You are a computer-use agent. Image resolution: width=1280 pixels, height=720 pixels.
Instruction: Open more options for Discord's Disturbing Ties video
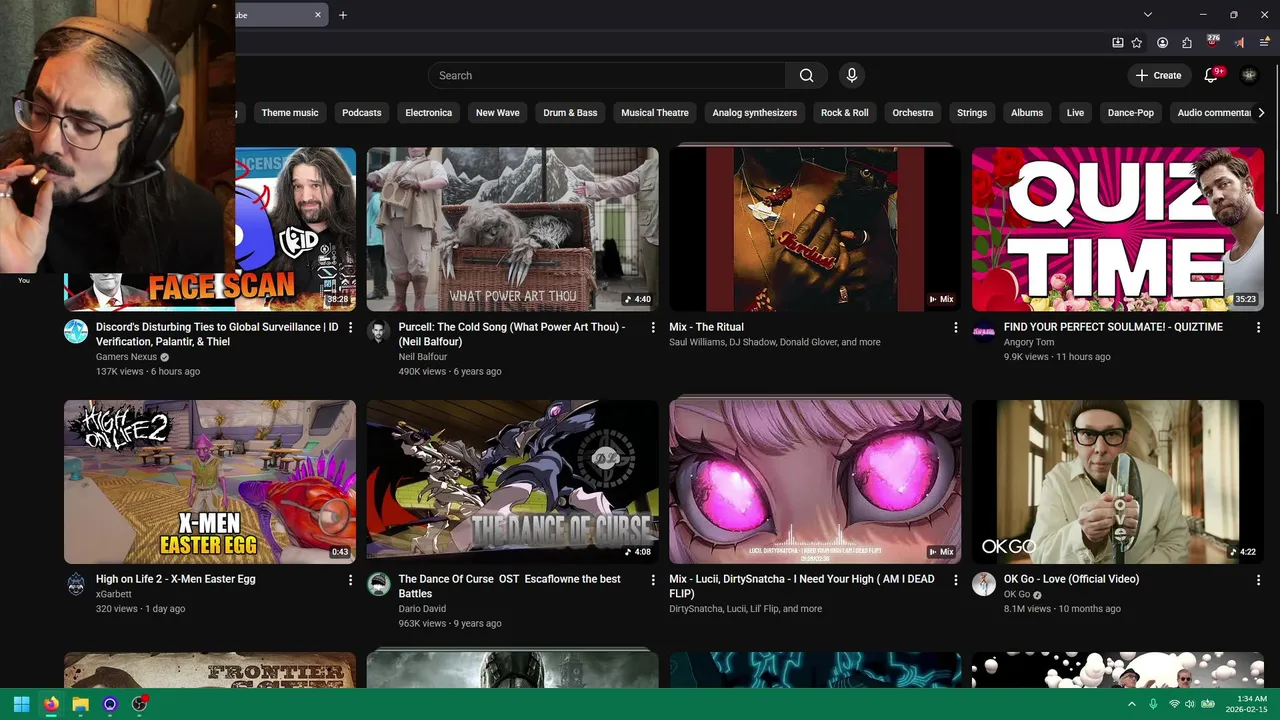(350, 328)
